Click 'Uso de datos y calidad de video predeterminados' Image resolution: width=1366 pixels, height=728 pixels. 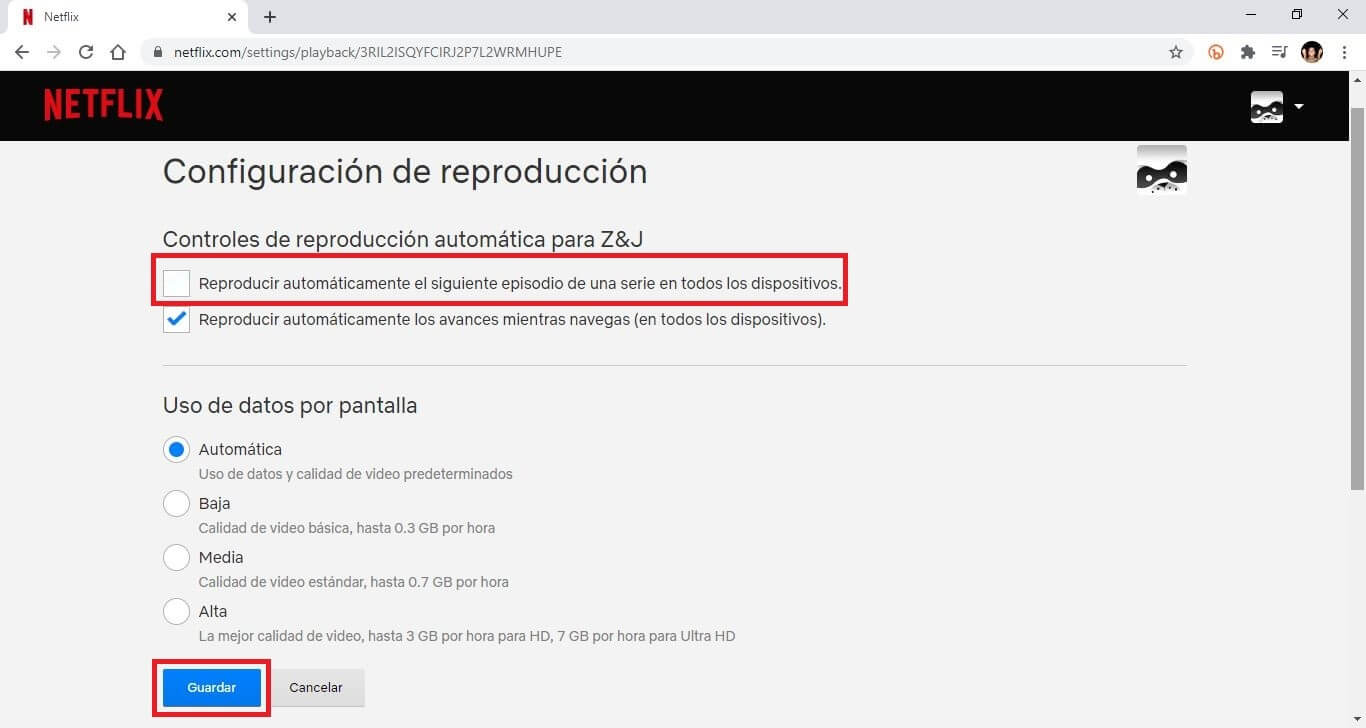tap(355, 474)
